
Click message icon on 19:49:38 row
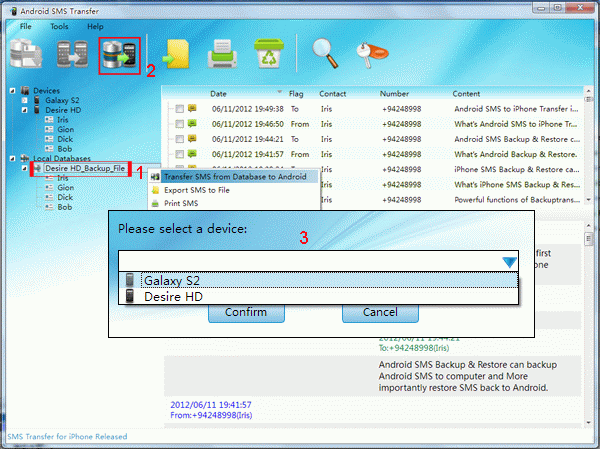[192, 108]
